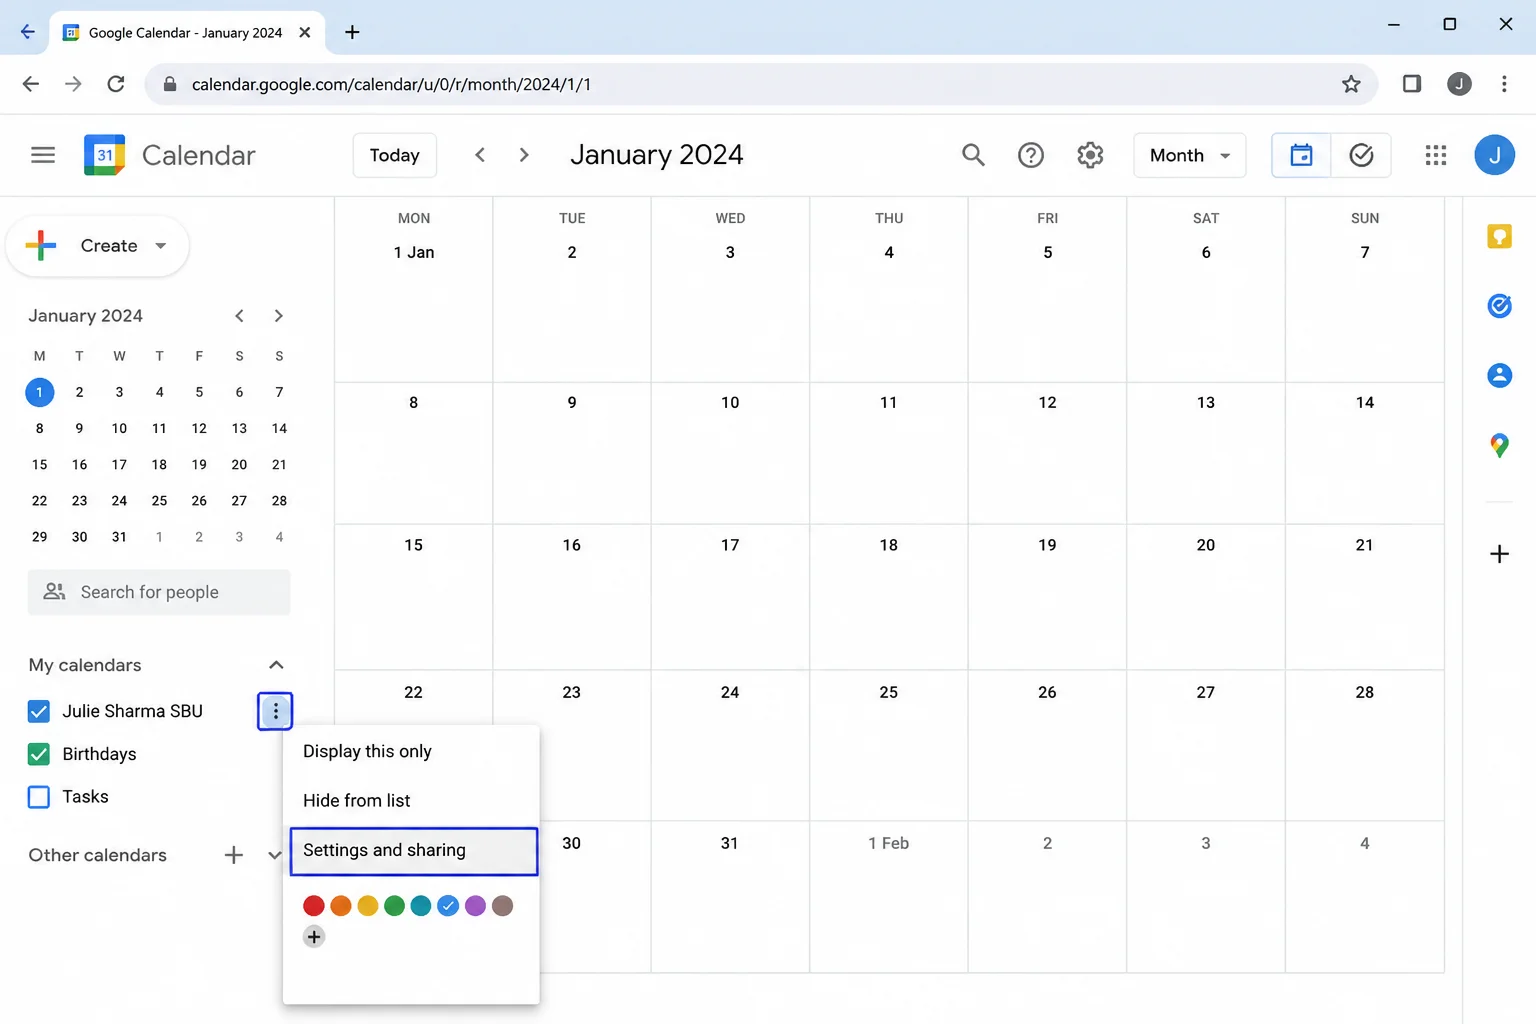Click the Search for people field
Screen dimensions: 1536x1024
point(159,592)
